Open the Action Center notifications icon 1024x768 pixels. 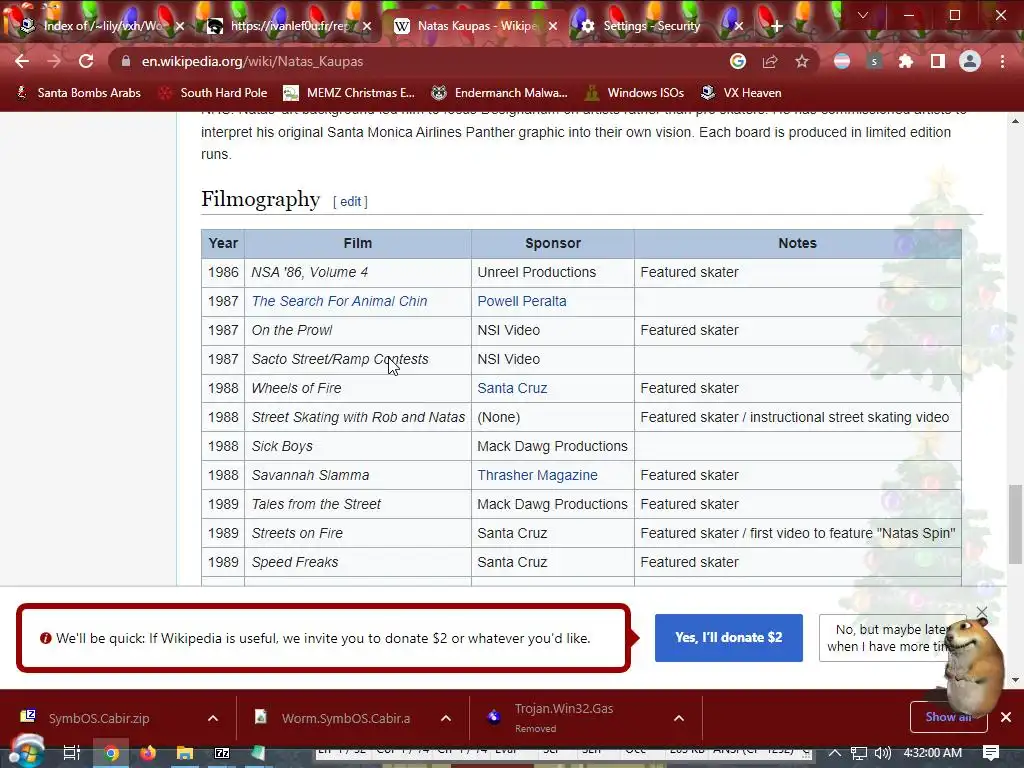991,752
